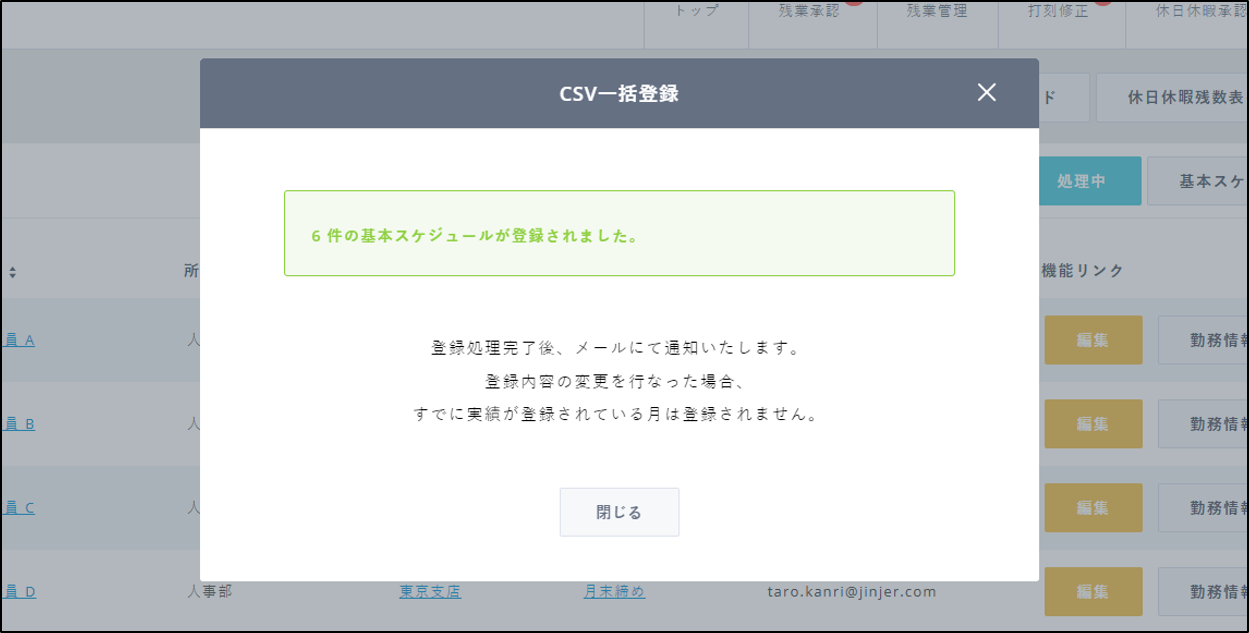
Task: Switch to the 残業管理 tab
Action: [x=937, y=13]
